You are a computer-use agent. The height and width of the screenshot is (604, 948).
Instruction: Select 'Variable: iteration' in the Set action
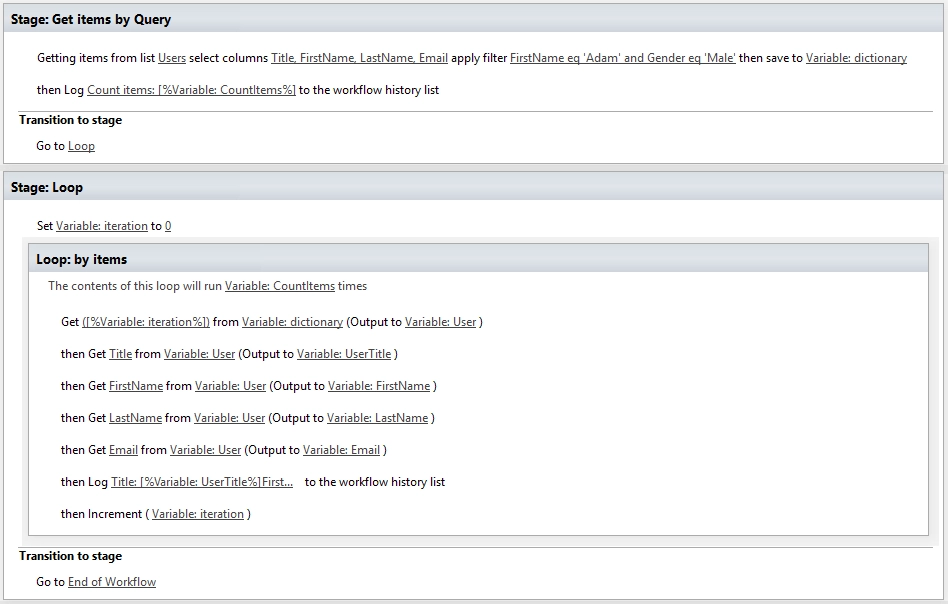(x=102, y=226)
